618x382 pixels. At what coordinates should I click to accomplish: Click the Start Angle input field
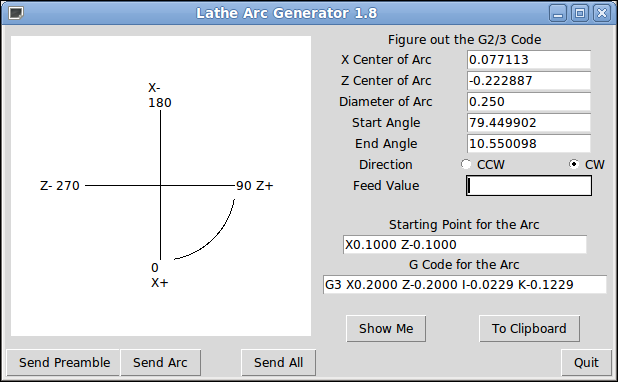529,123
